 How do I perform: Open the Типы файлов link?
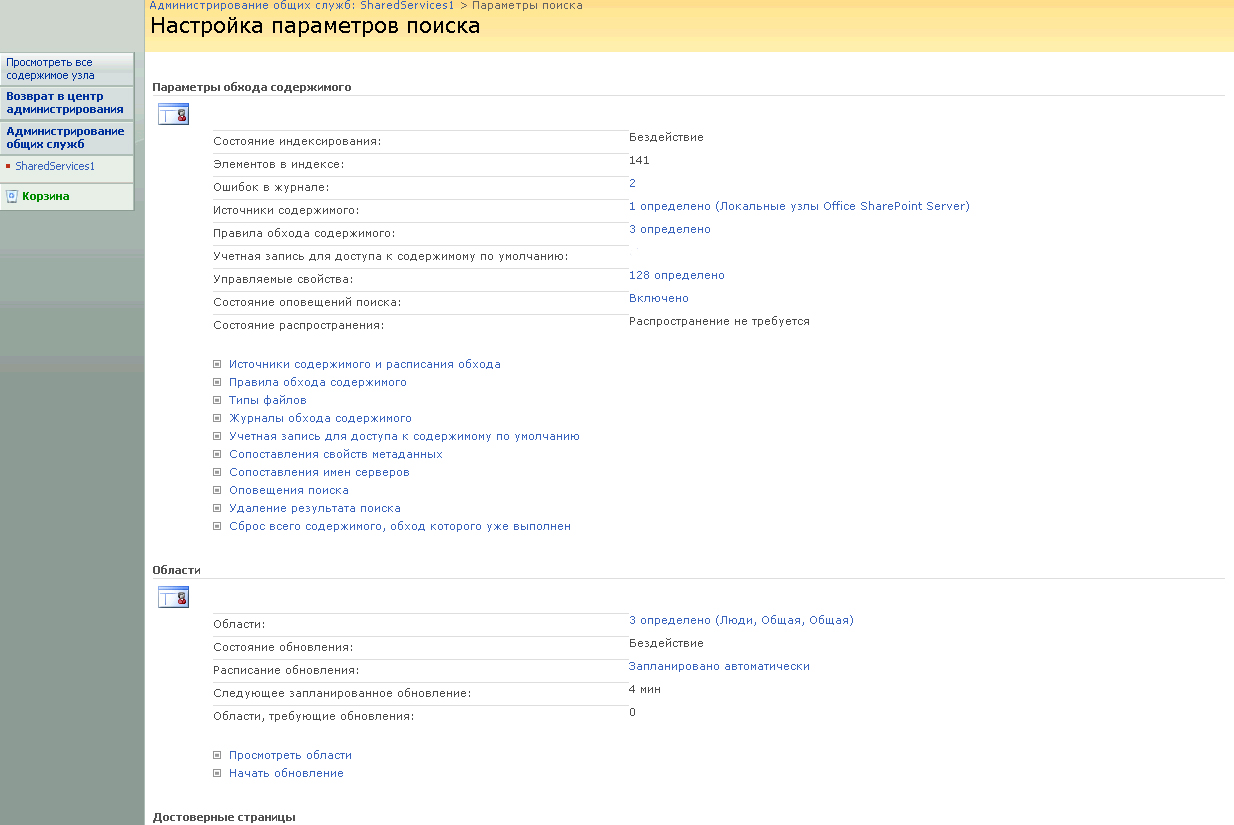[x=268, y=401]
